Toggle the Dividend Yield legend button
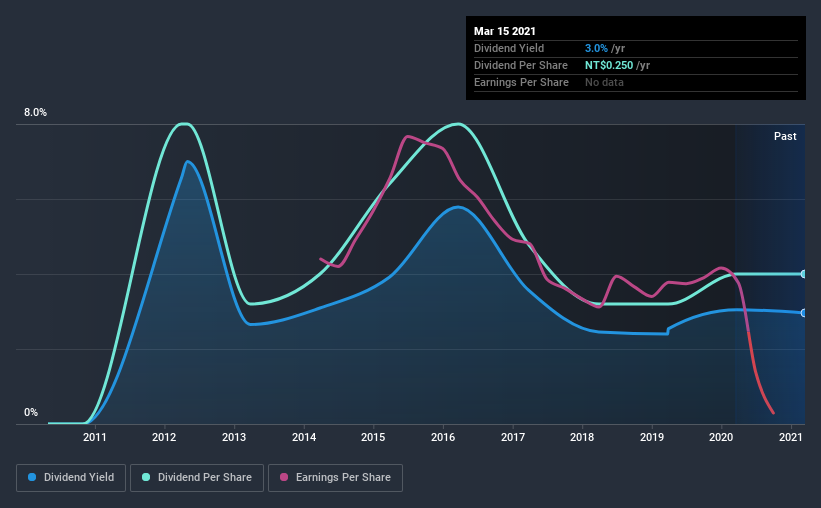 coord(71,478)
